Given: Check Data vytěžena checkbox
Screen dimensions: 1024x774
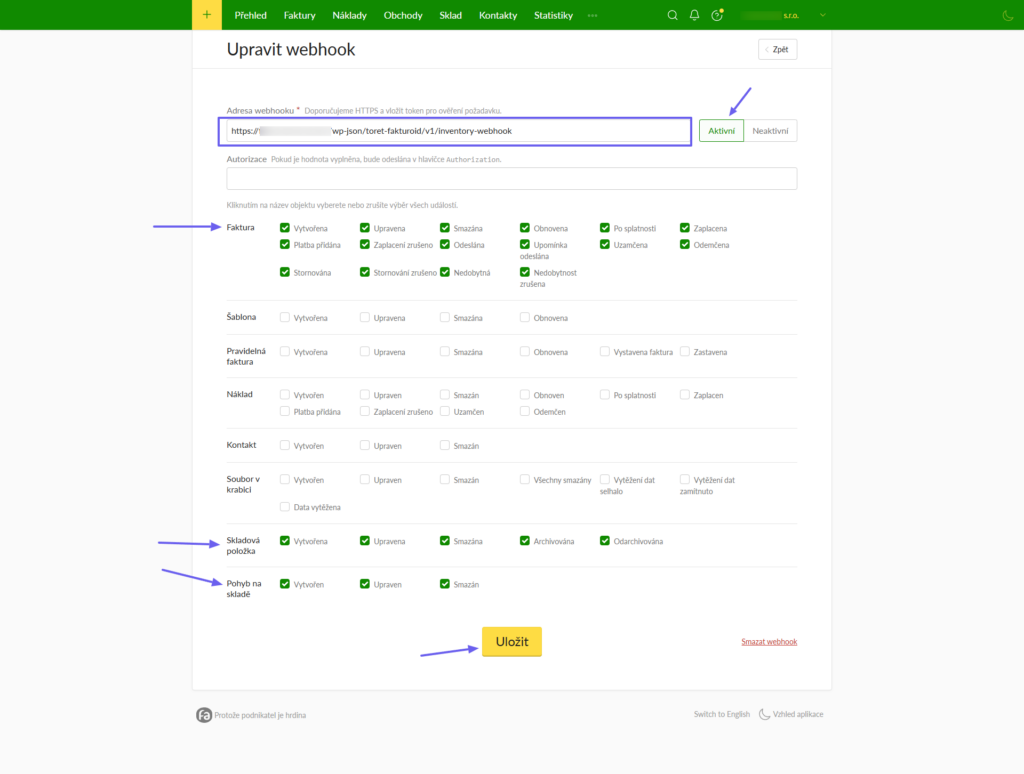Looking at the screenshot, I should coord(285,507).
